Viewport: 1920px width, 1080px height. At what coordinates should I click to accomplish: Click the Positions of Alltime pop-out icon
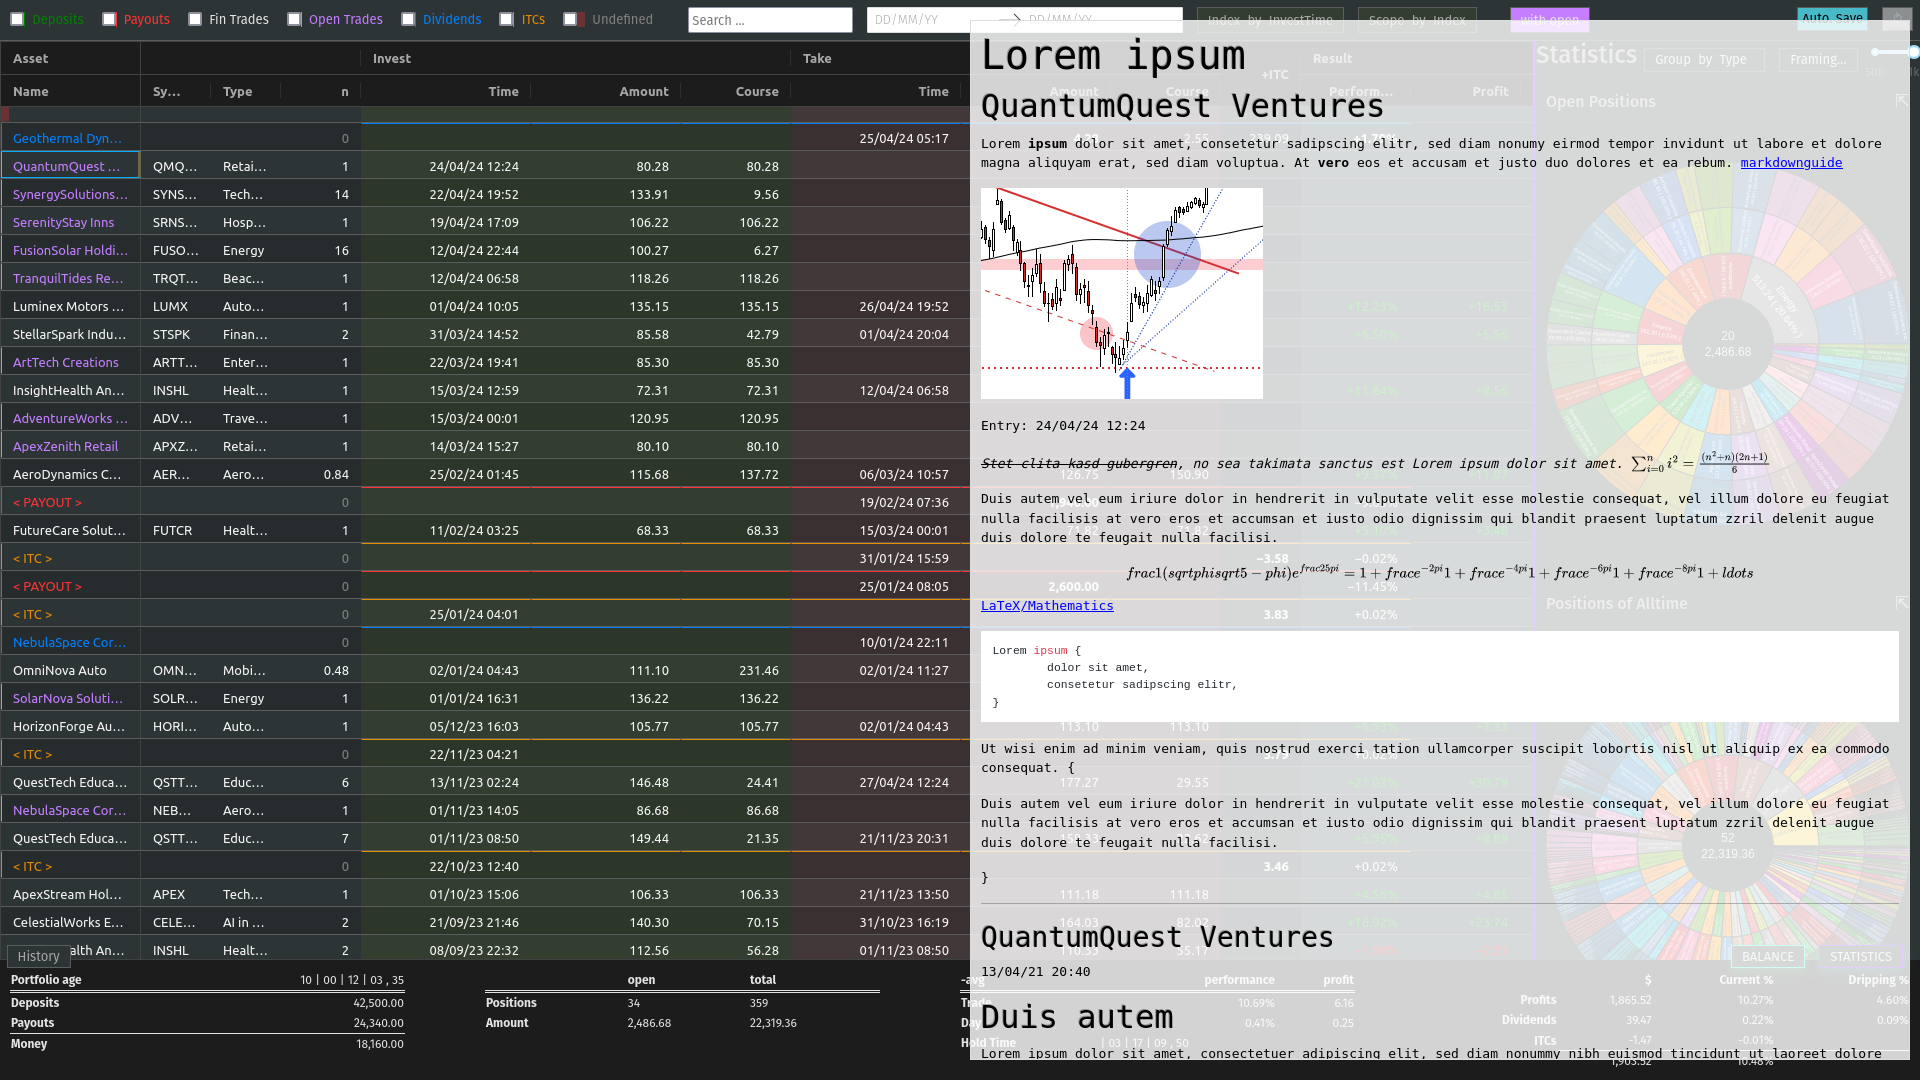1901,603
